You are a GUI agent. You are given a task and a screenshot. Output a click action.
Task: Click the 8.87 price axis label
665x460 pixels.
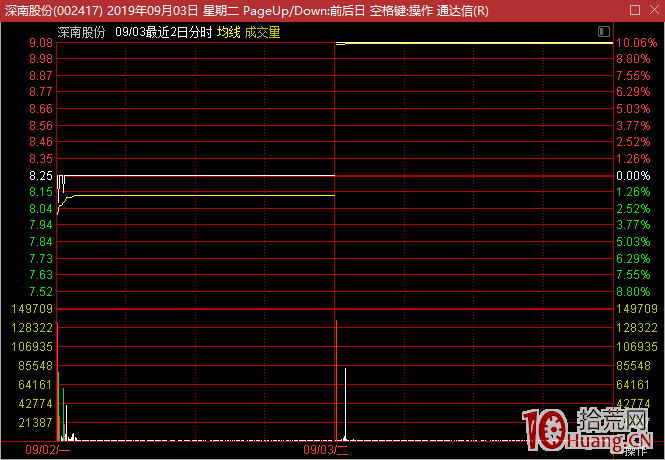point(41,76)
